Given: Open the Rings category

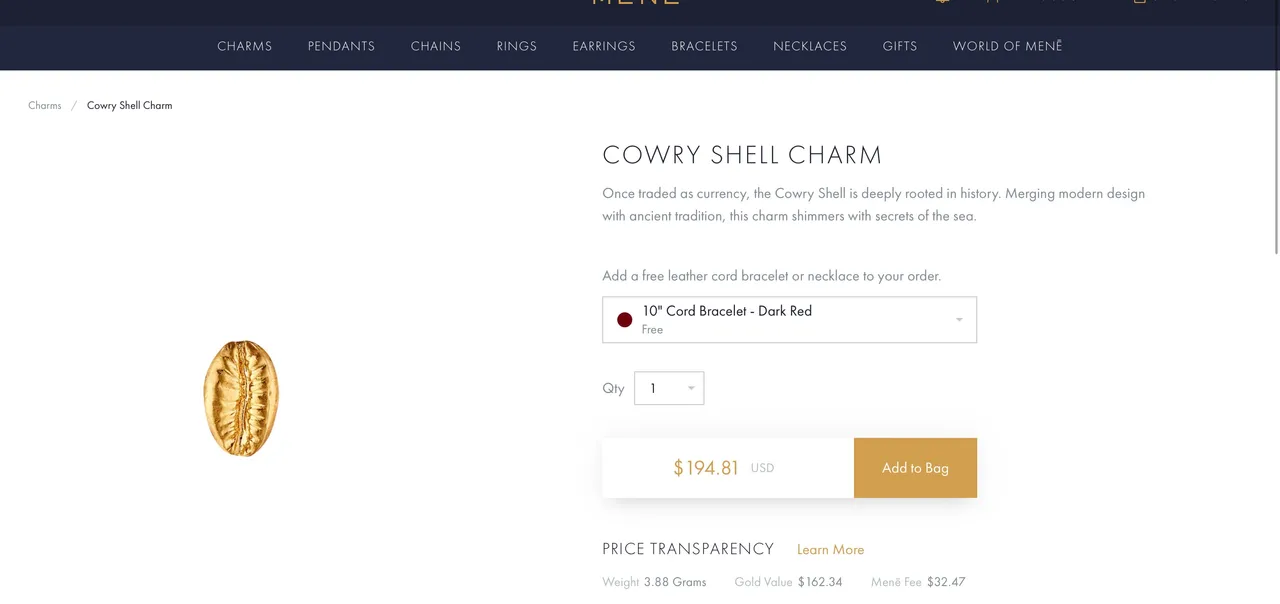Looking at the screenshot, I should pos(517,46).
